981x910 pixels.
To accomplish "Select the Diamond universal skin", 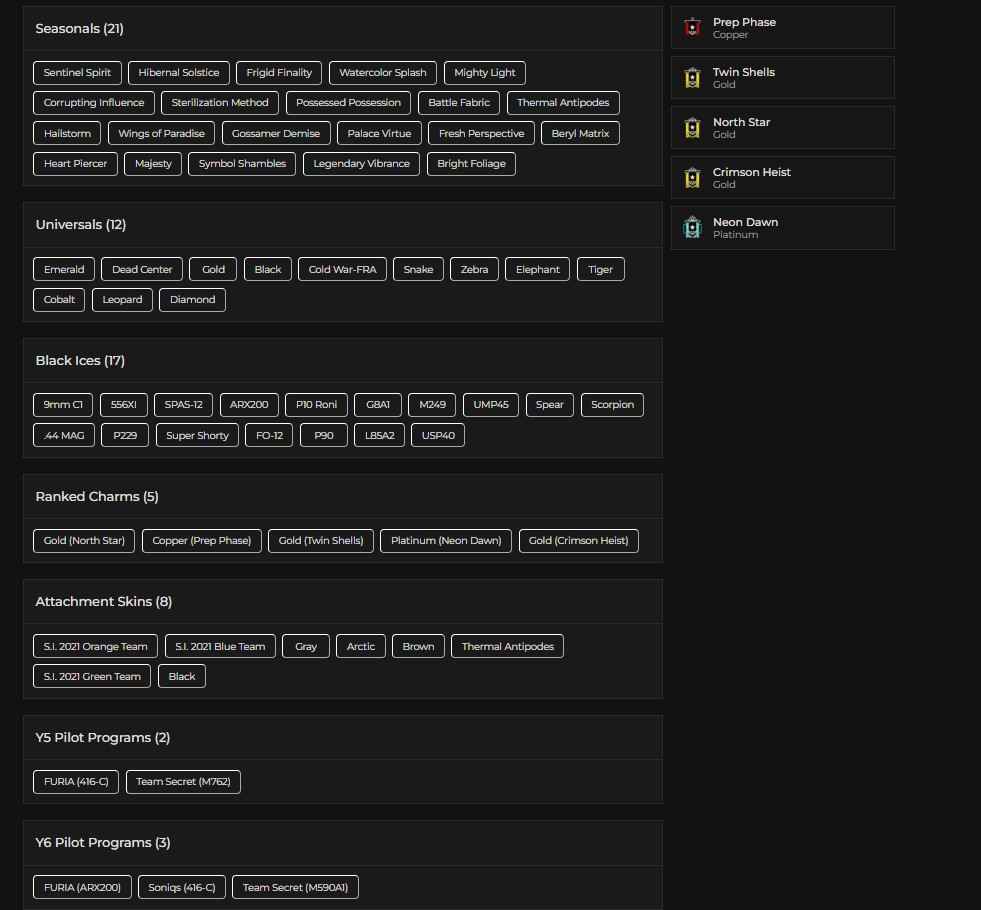I will coord(192,299).
